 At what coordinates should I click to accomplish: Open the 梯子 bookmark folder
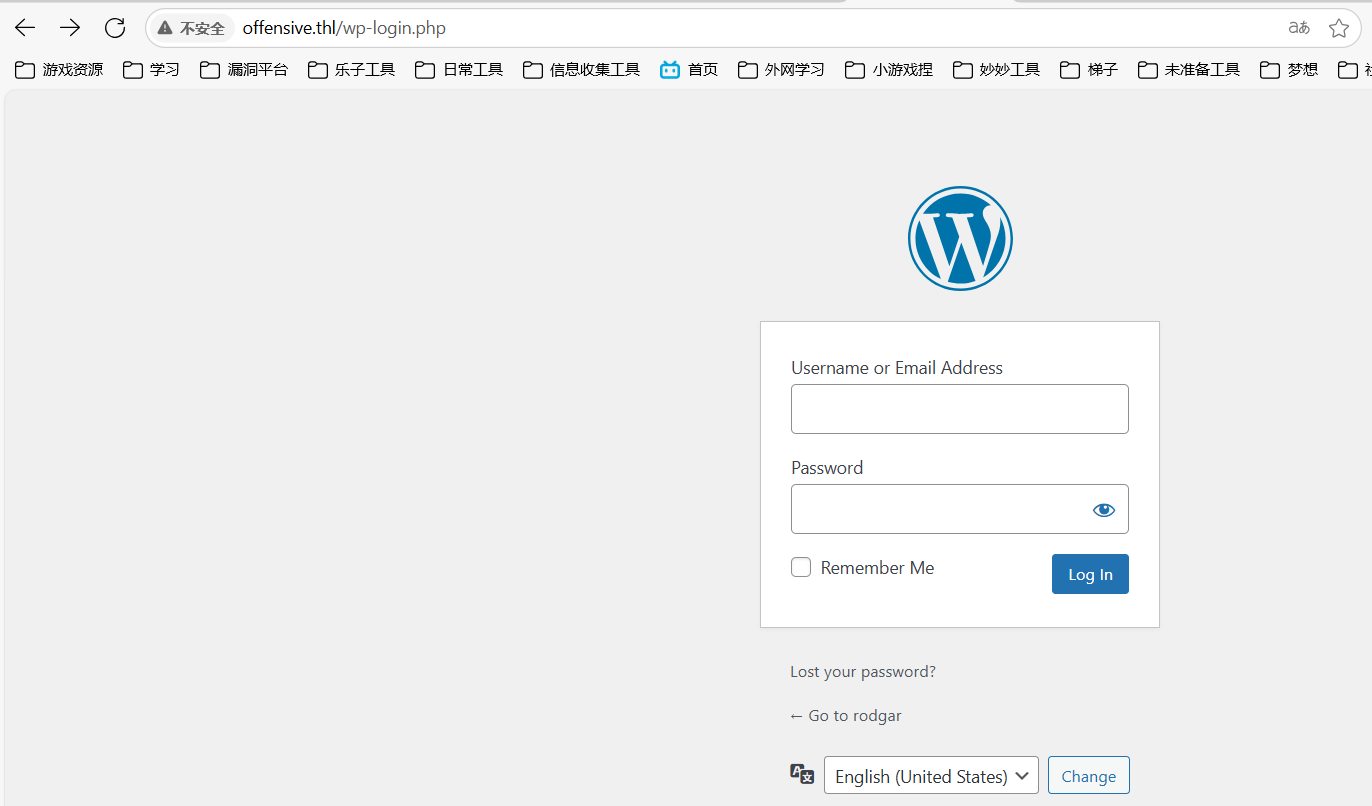coord(1089,69)
